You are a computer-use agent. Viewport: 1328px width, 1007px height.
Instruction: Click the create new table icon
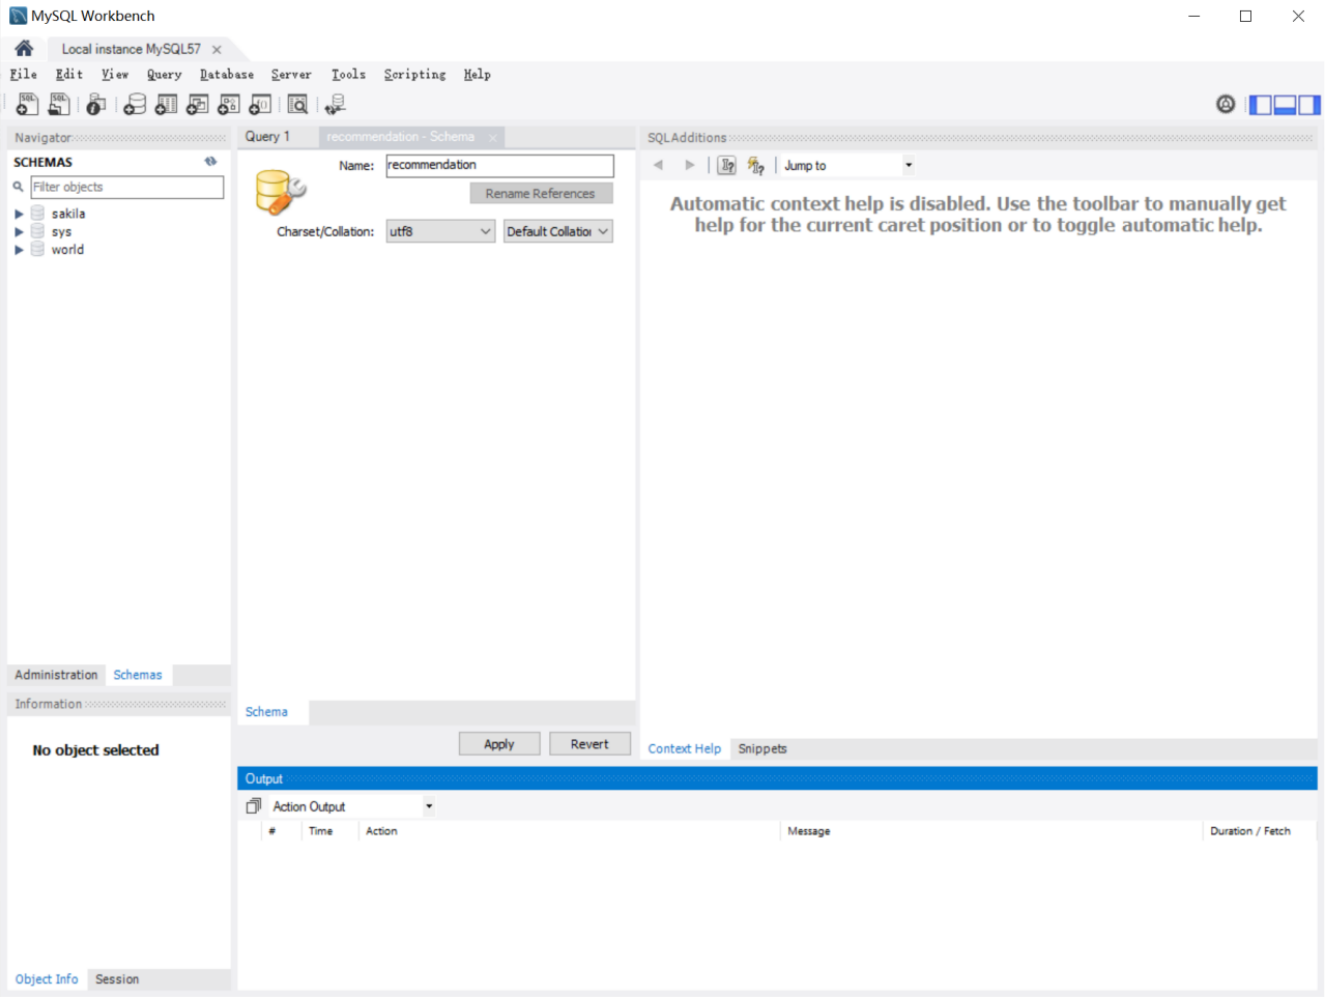(x=166, y=104)
